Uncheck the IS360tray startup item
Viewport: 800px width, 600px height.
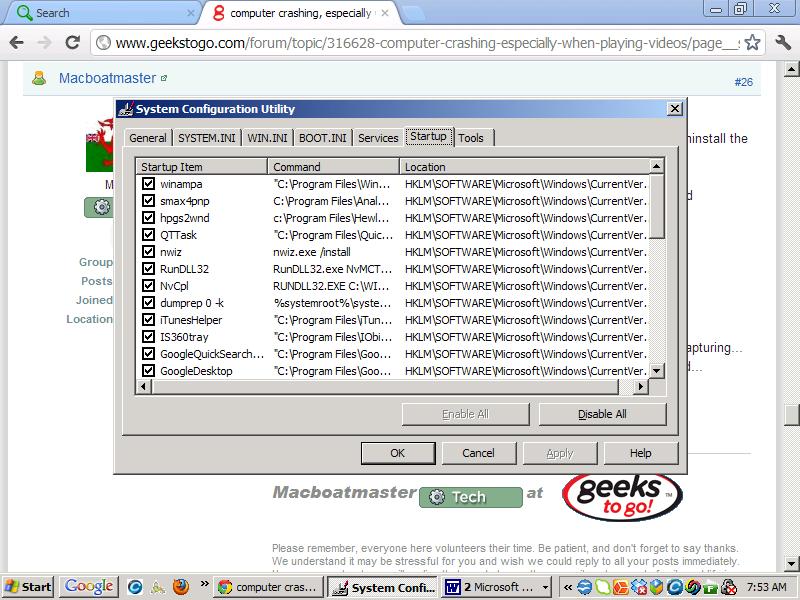coord(148,337)
